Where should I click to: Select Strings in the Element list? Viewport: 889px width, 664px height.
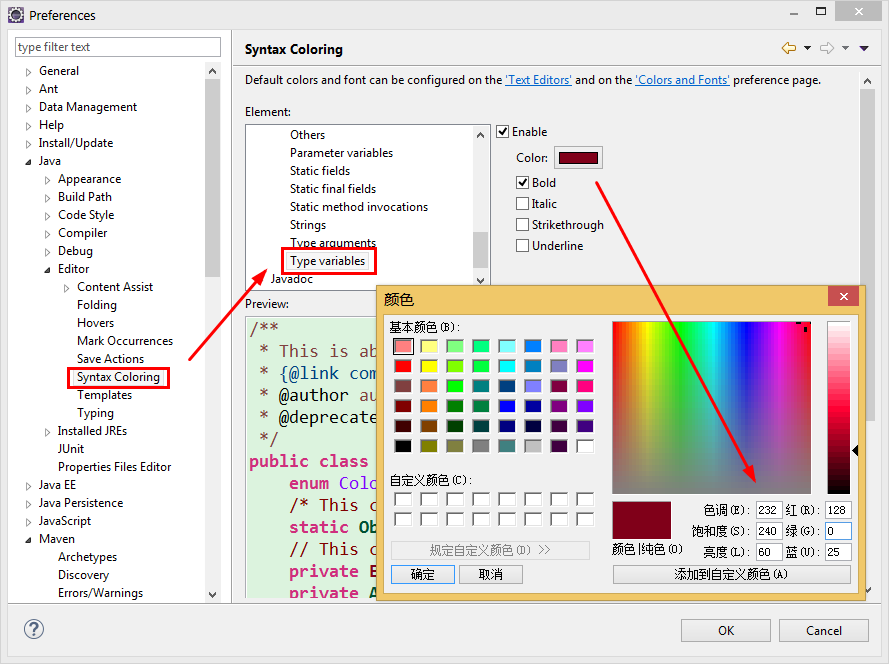308,225
